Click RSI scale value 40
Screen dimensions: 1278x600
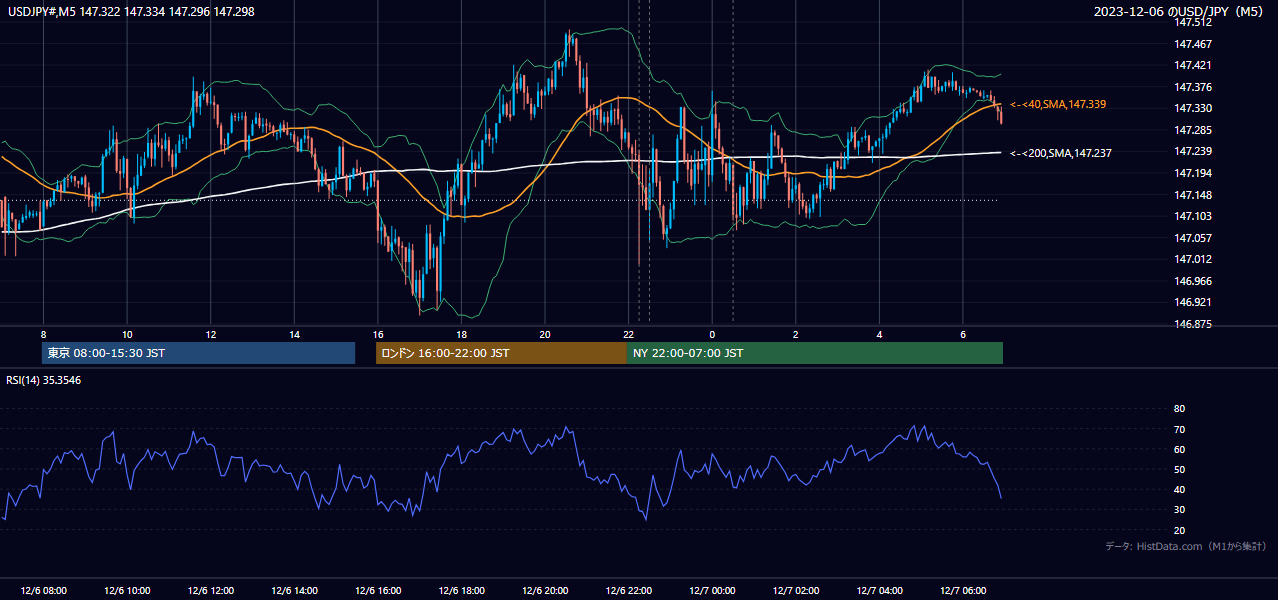1179,490
